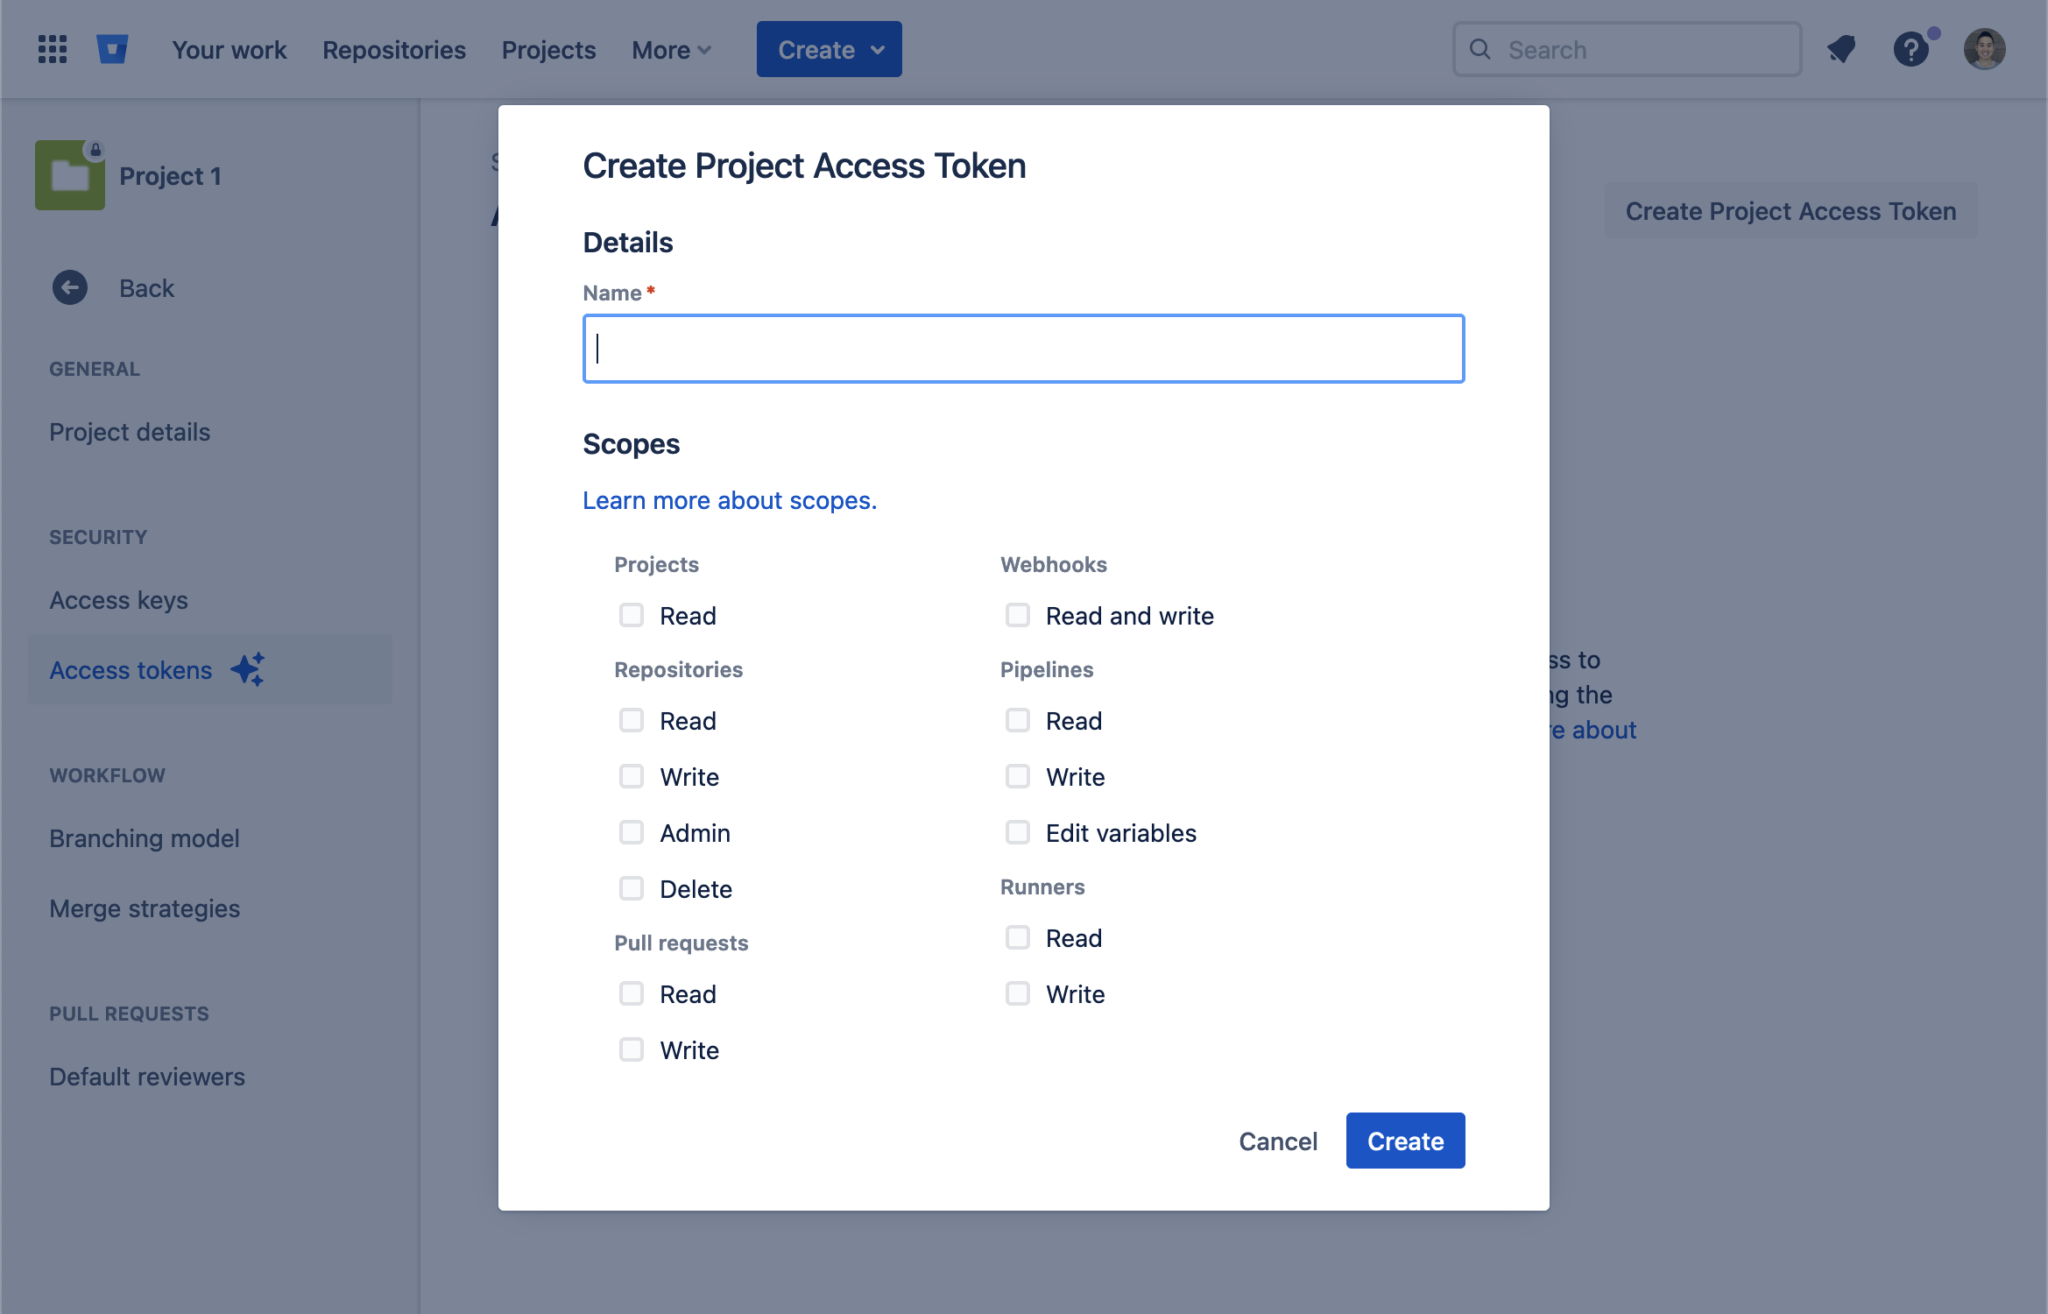This screenshot has width=2048, height=1314.
Task: Enable the Projects Read scope checkbox
Action: [631, 615]
